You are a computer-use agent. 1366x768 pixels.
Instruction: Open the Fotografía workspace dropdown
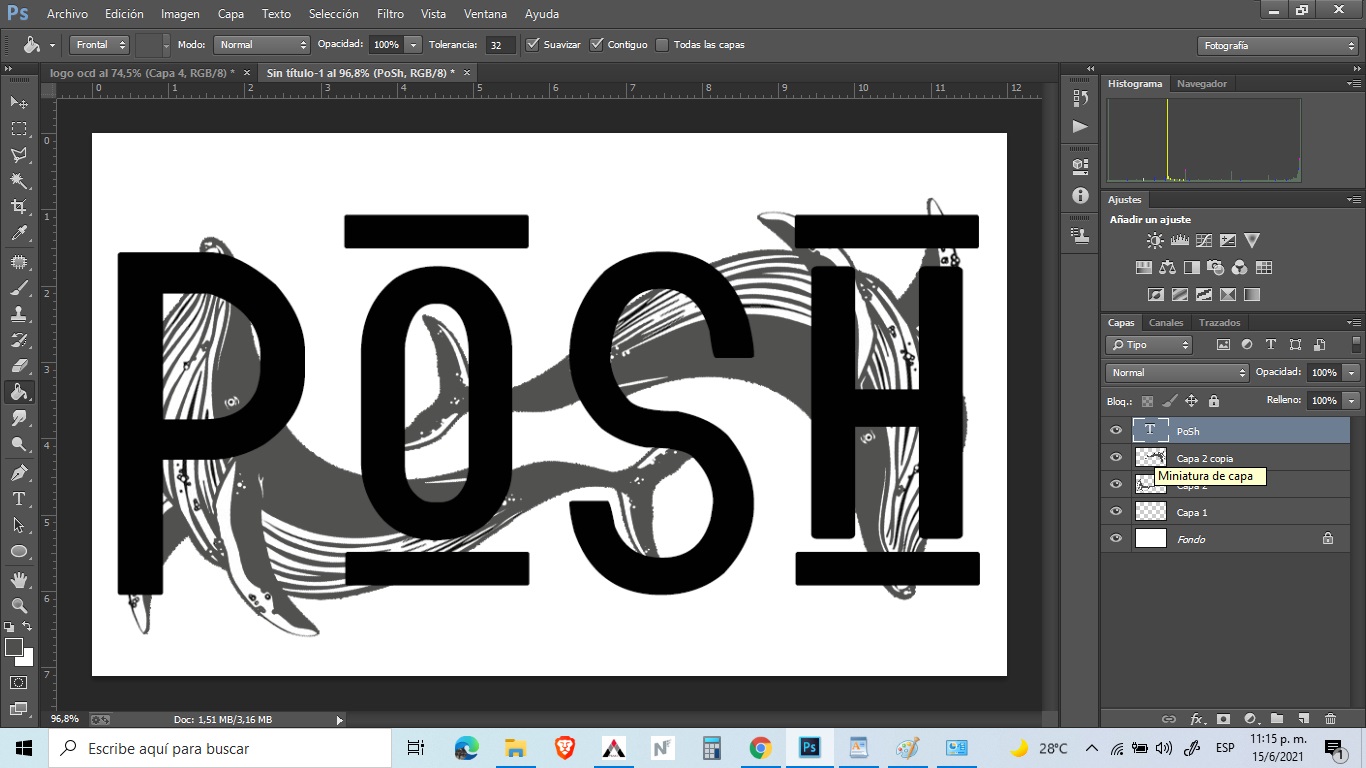[1278, 45]
